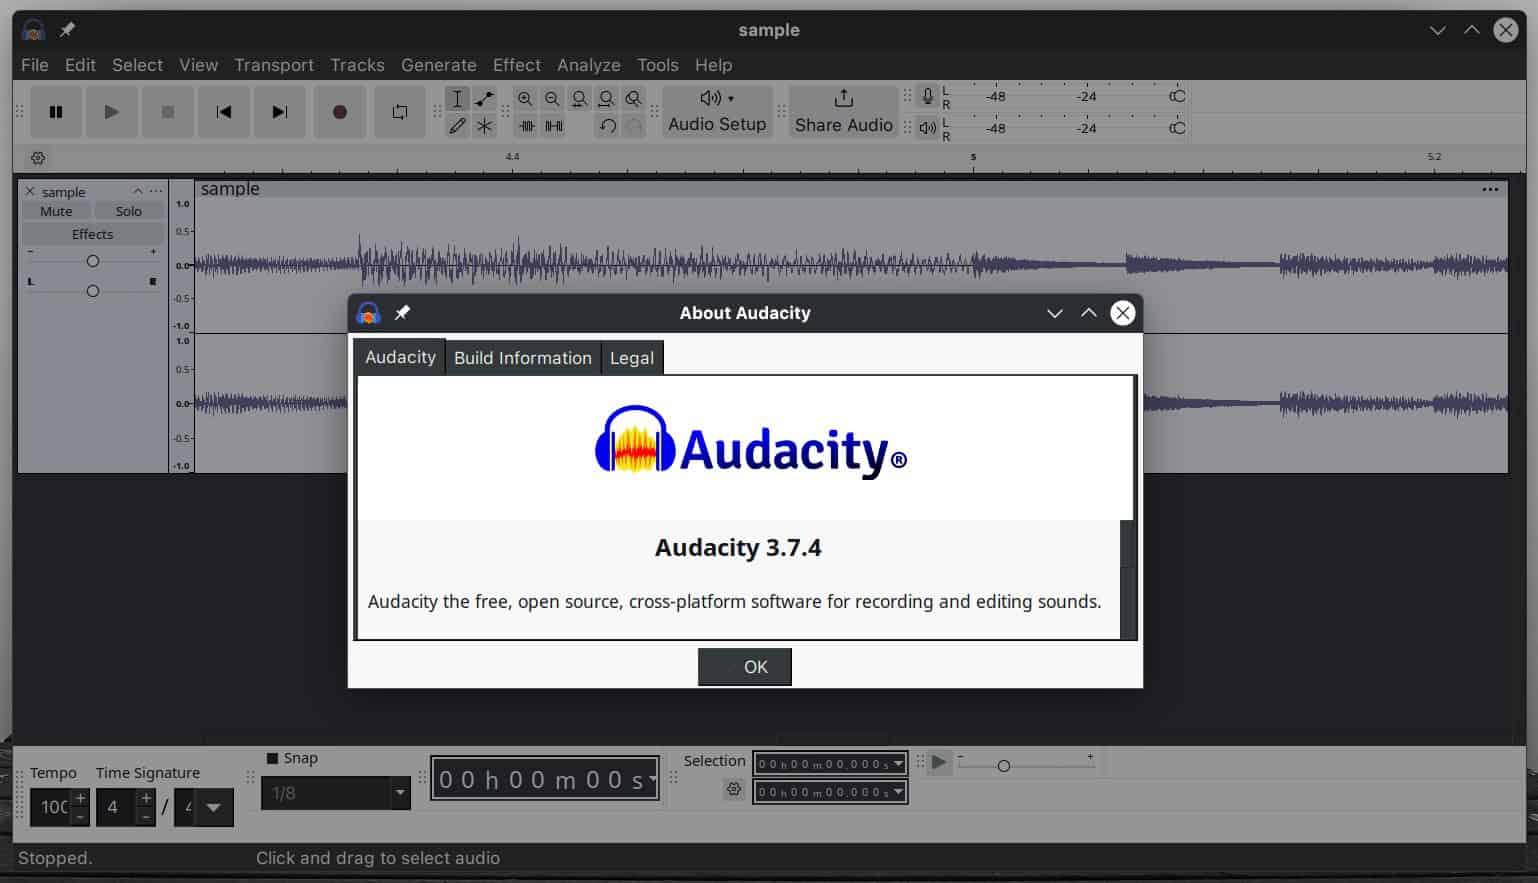The width and height of the screenshot is (1538, 883).
Task: Click the Zoom In magnifier icon
Action: pos(526,99)
